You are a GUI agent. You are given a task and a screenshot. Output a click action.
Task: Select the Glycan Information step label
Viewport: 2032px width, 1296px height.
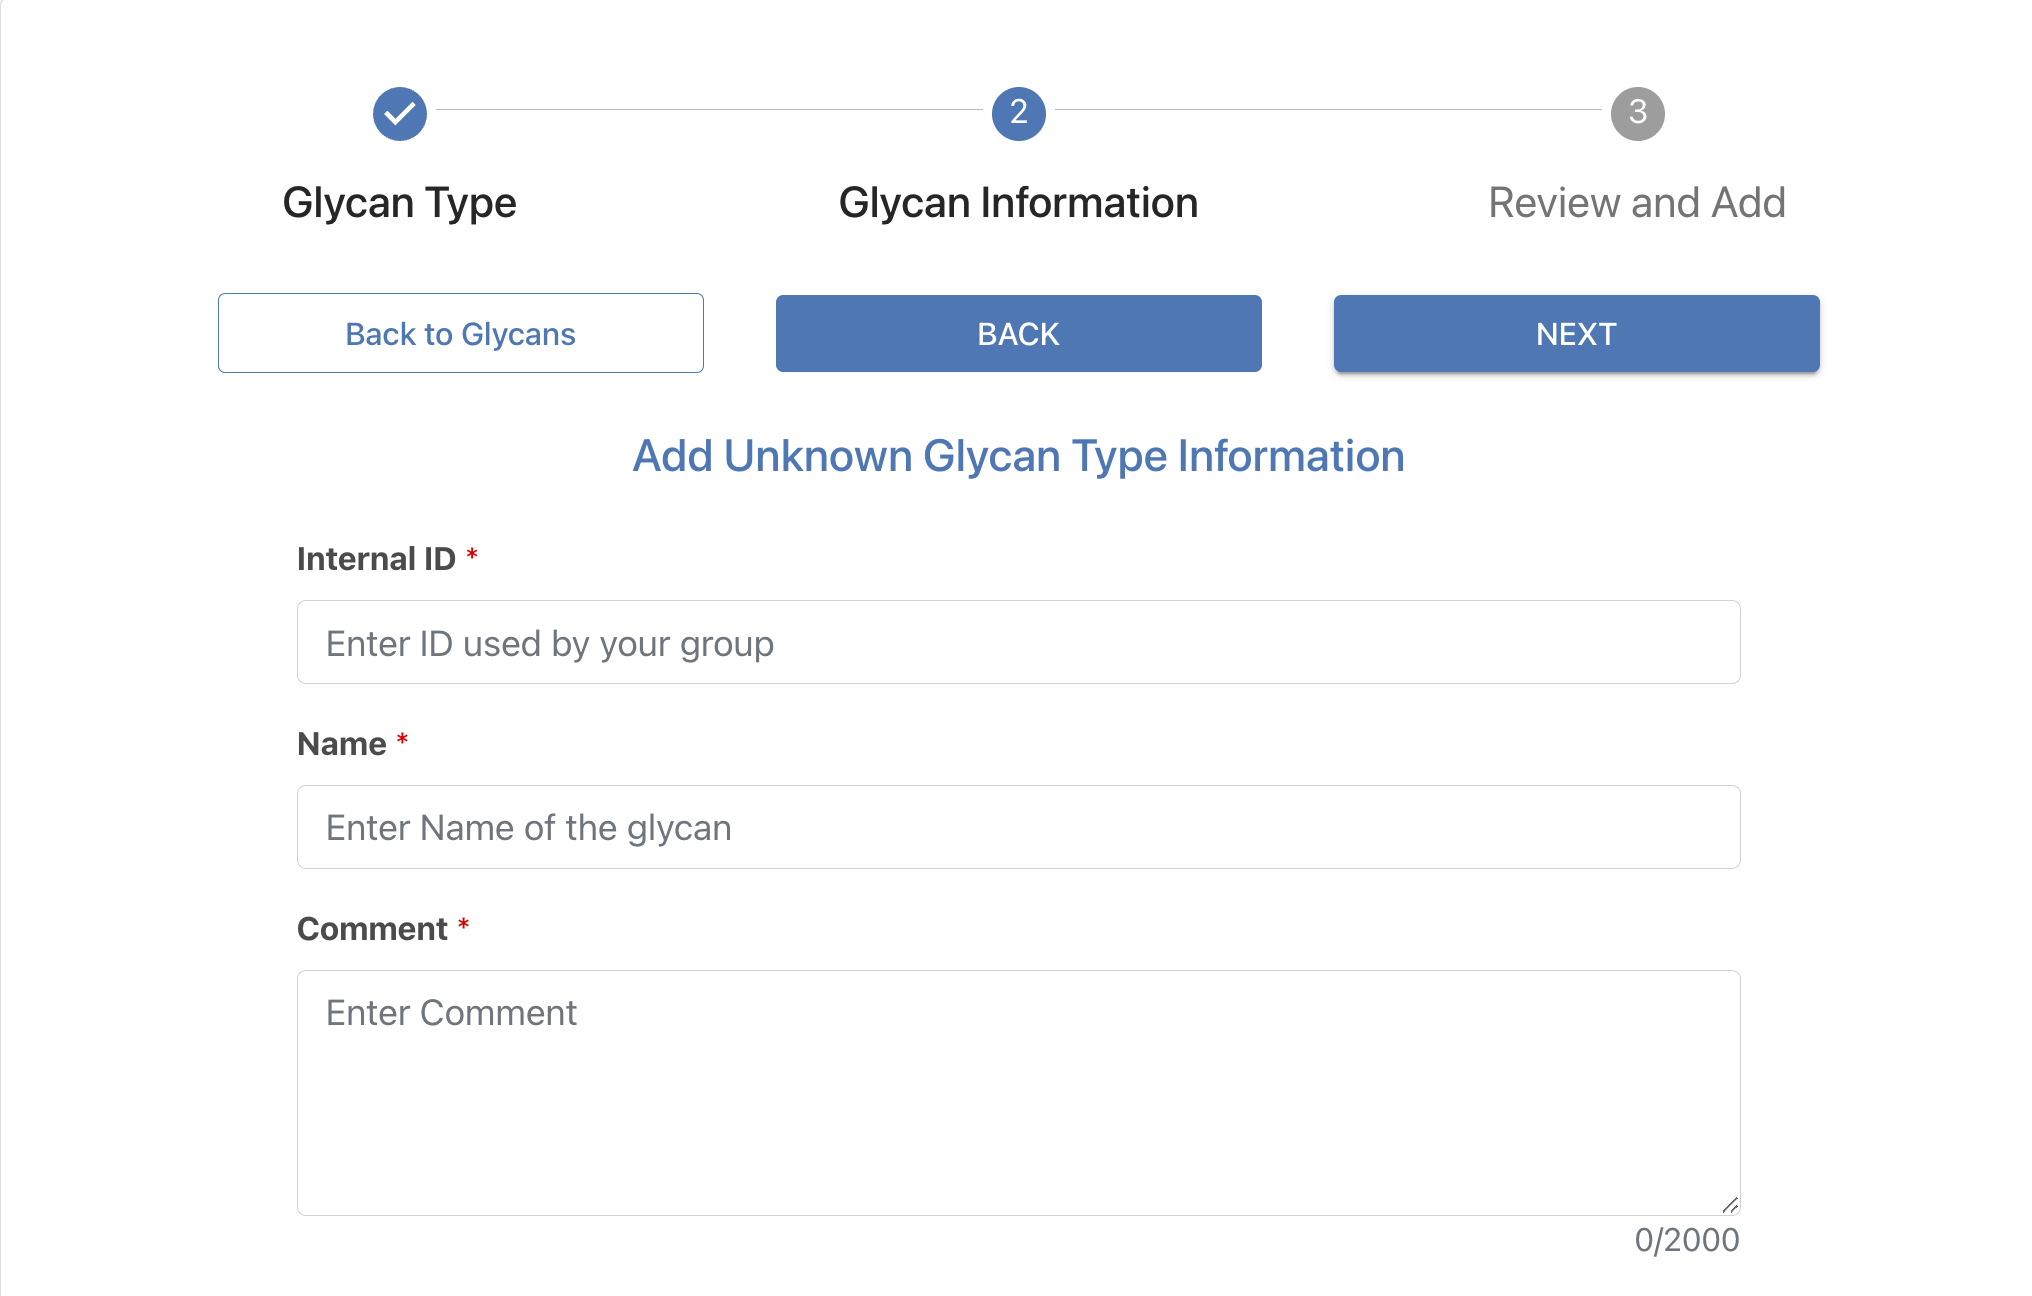(x=1018, y=203)
